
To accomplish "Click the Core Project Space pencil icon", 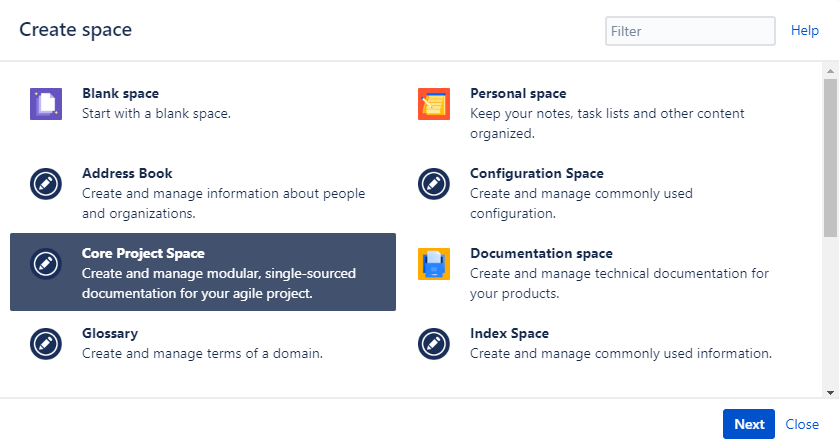I will 46,264.
